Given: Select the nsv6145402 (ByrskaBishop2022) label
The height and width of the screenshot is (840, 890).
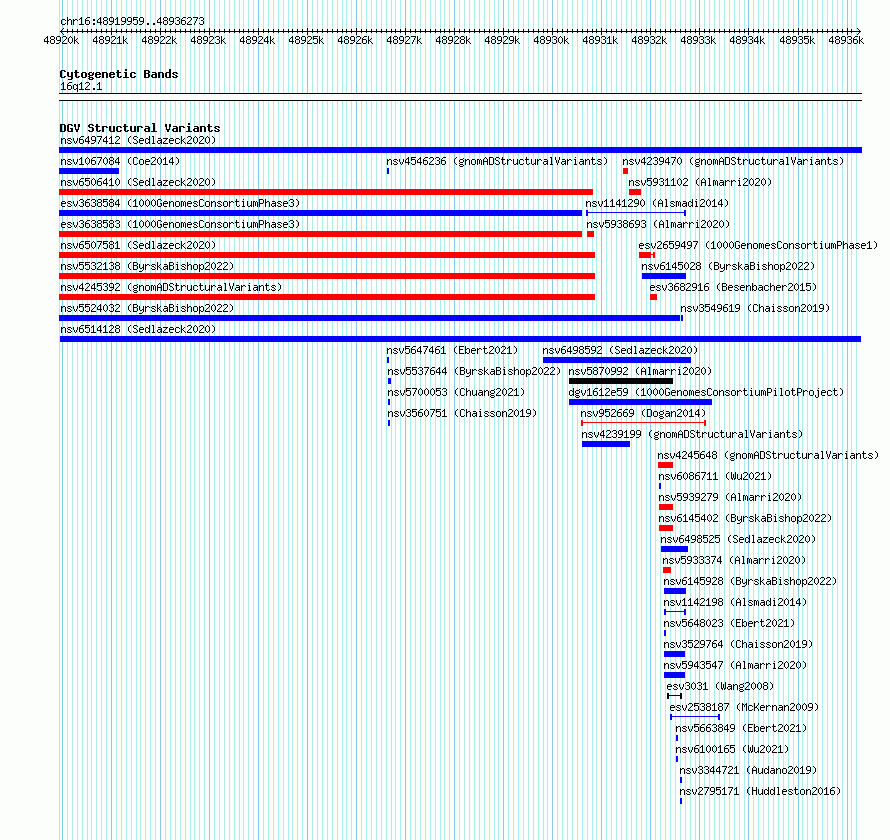Looking at the screenshot, I should 745,518.
